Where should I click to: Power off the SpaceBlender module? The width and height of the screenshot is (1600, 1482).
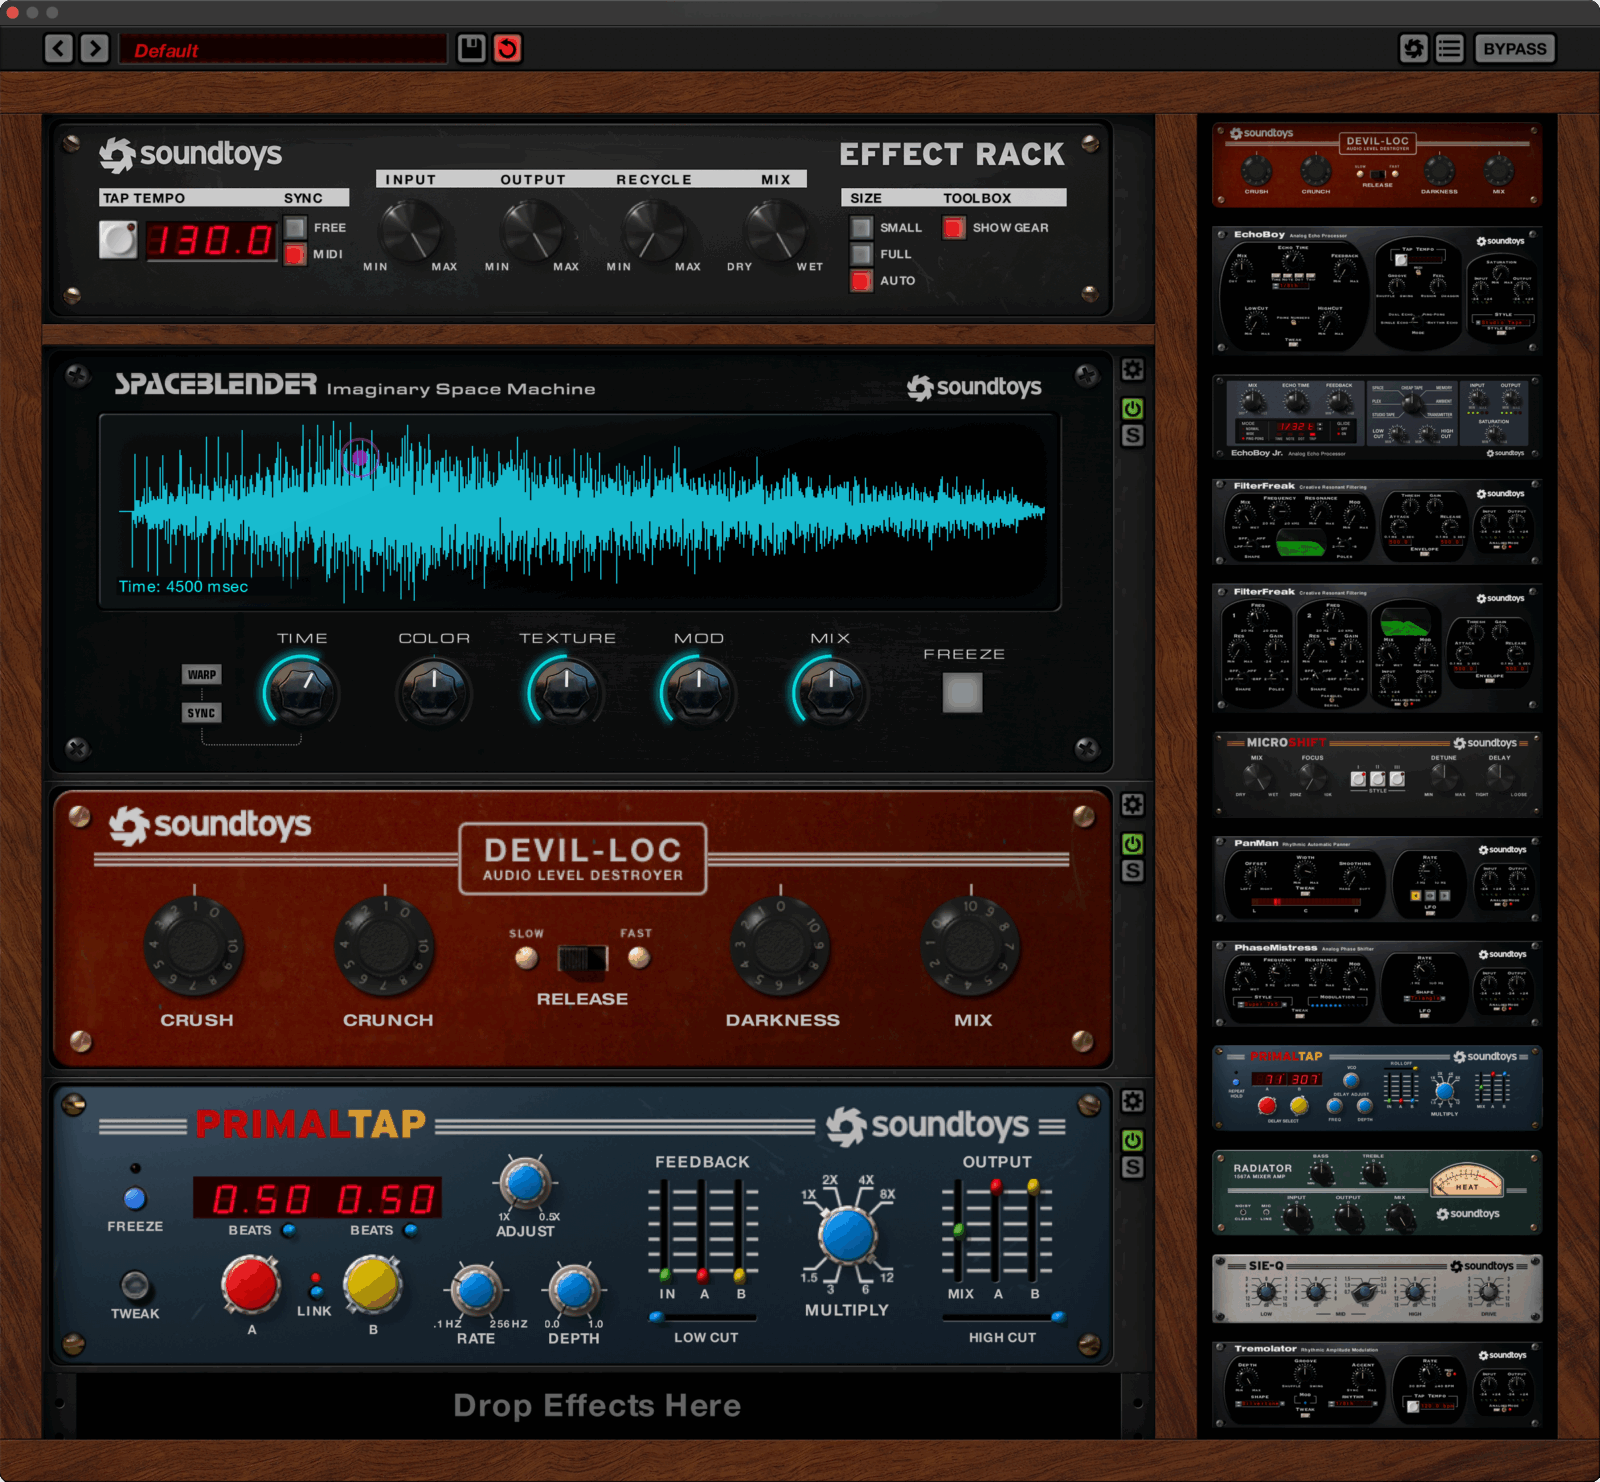click(x=1132, y=406)
